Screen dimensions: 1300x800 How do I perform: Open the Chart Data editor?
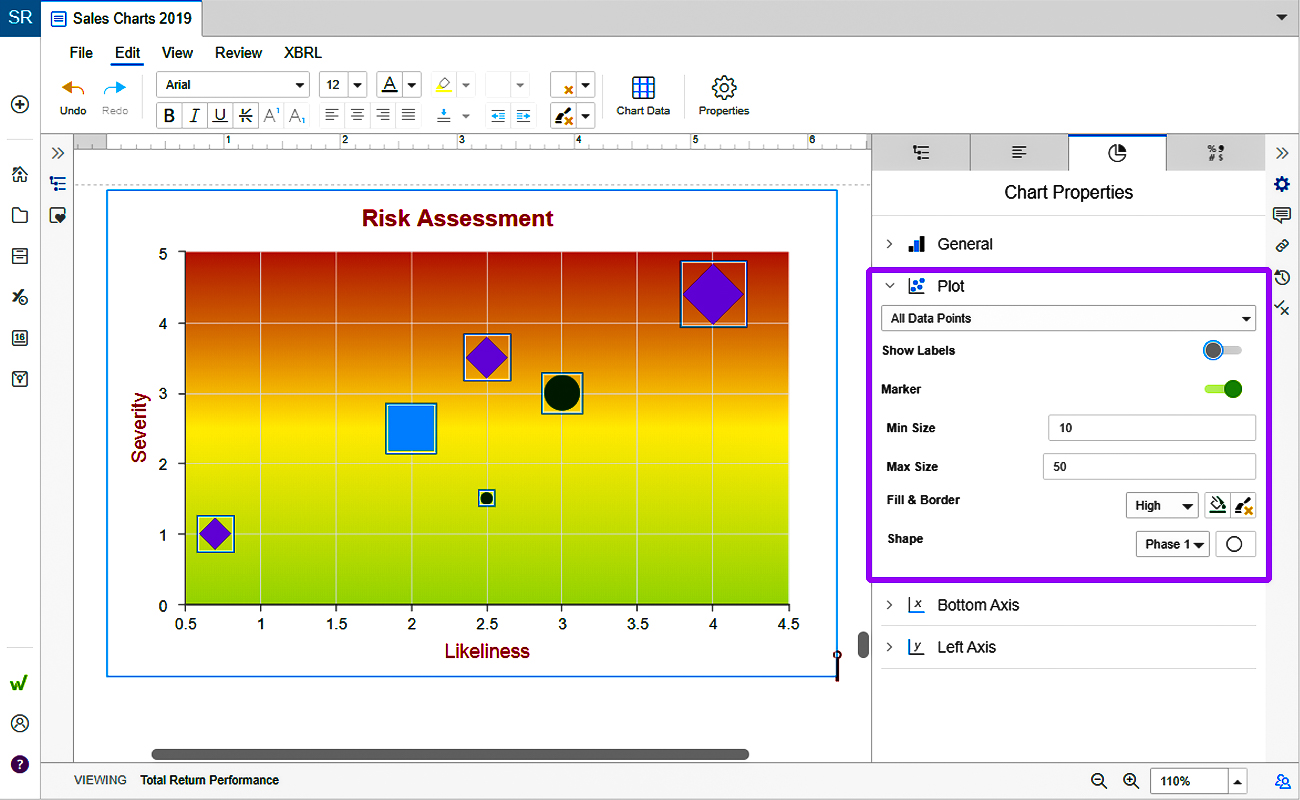(x=643, y=96)
